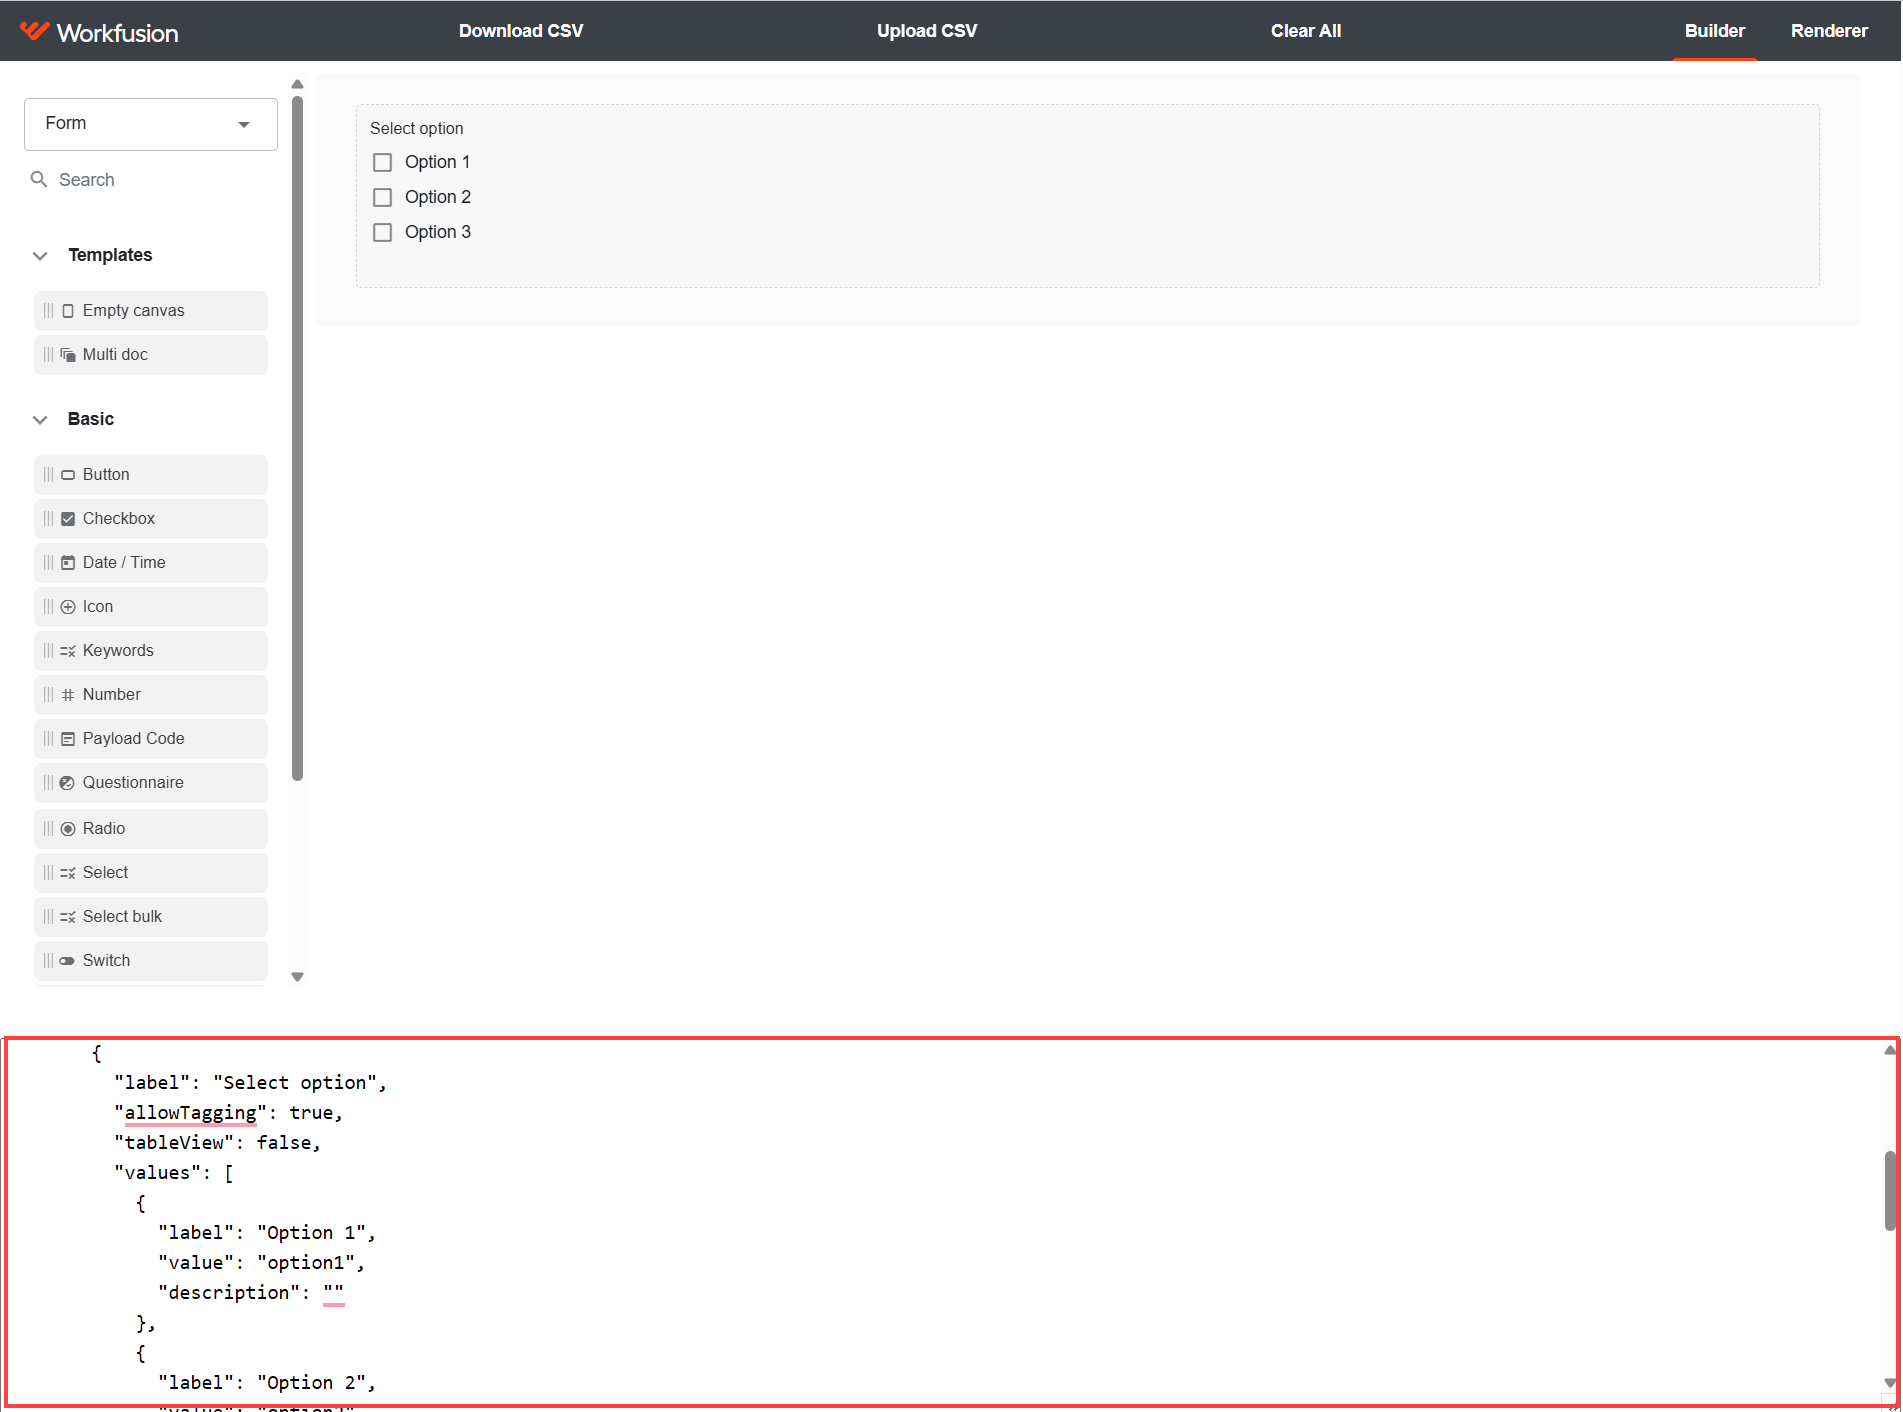Click the sidebar scroll-down arrow
Image resolution: width=1903 pixels, height=1412 pixels.
point(297,977)
